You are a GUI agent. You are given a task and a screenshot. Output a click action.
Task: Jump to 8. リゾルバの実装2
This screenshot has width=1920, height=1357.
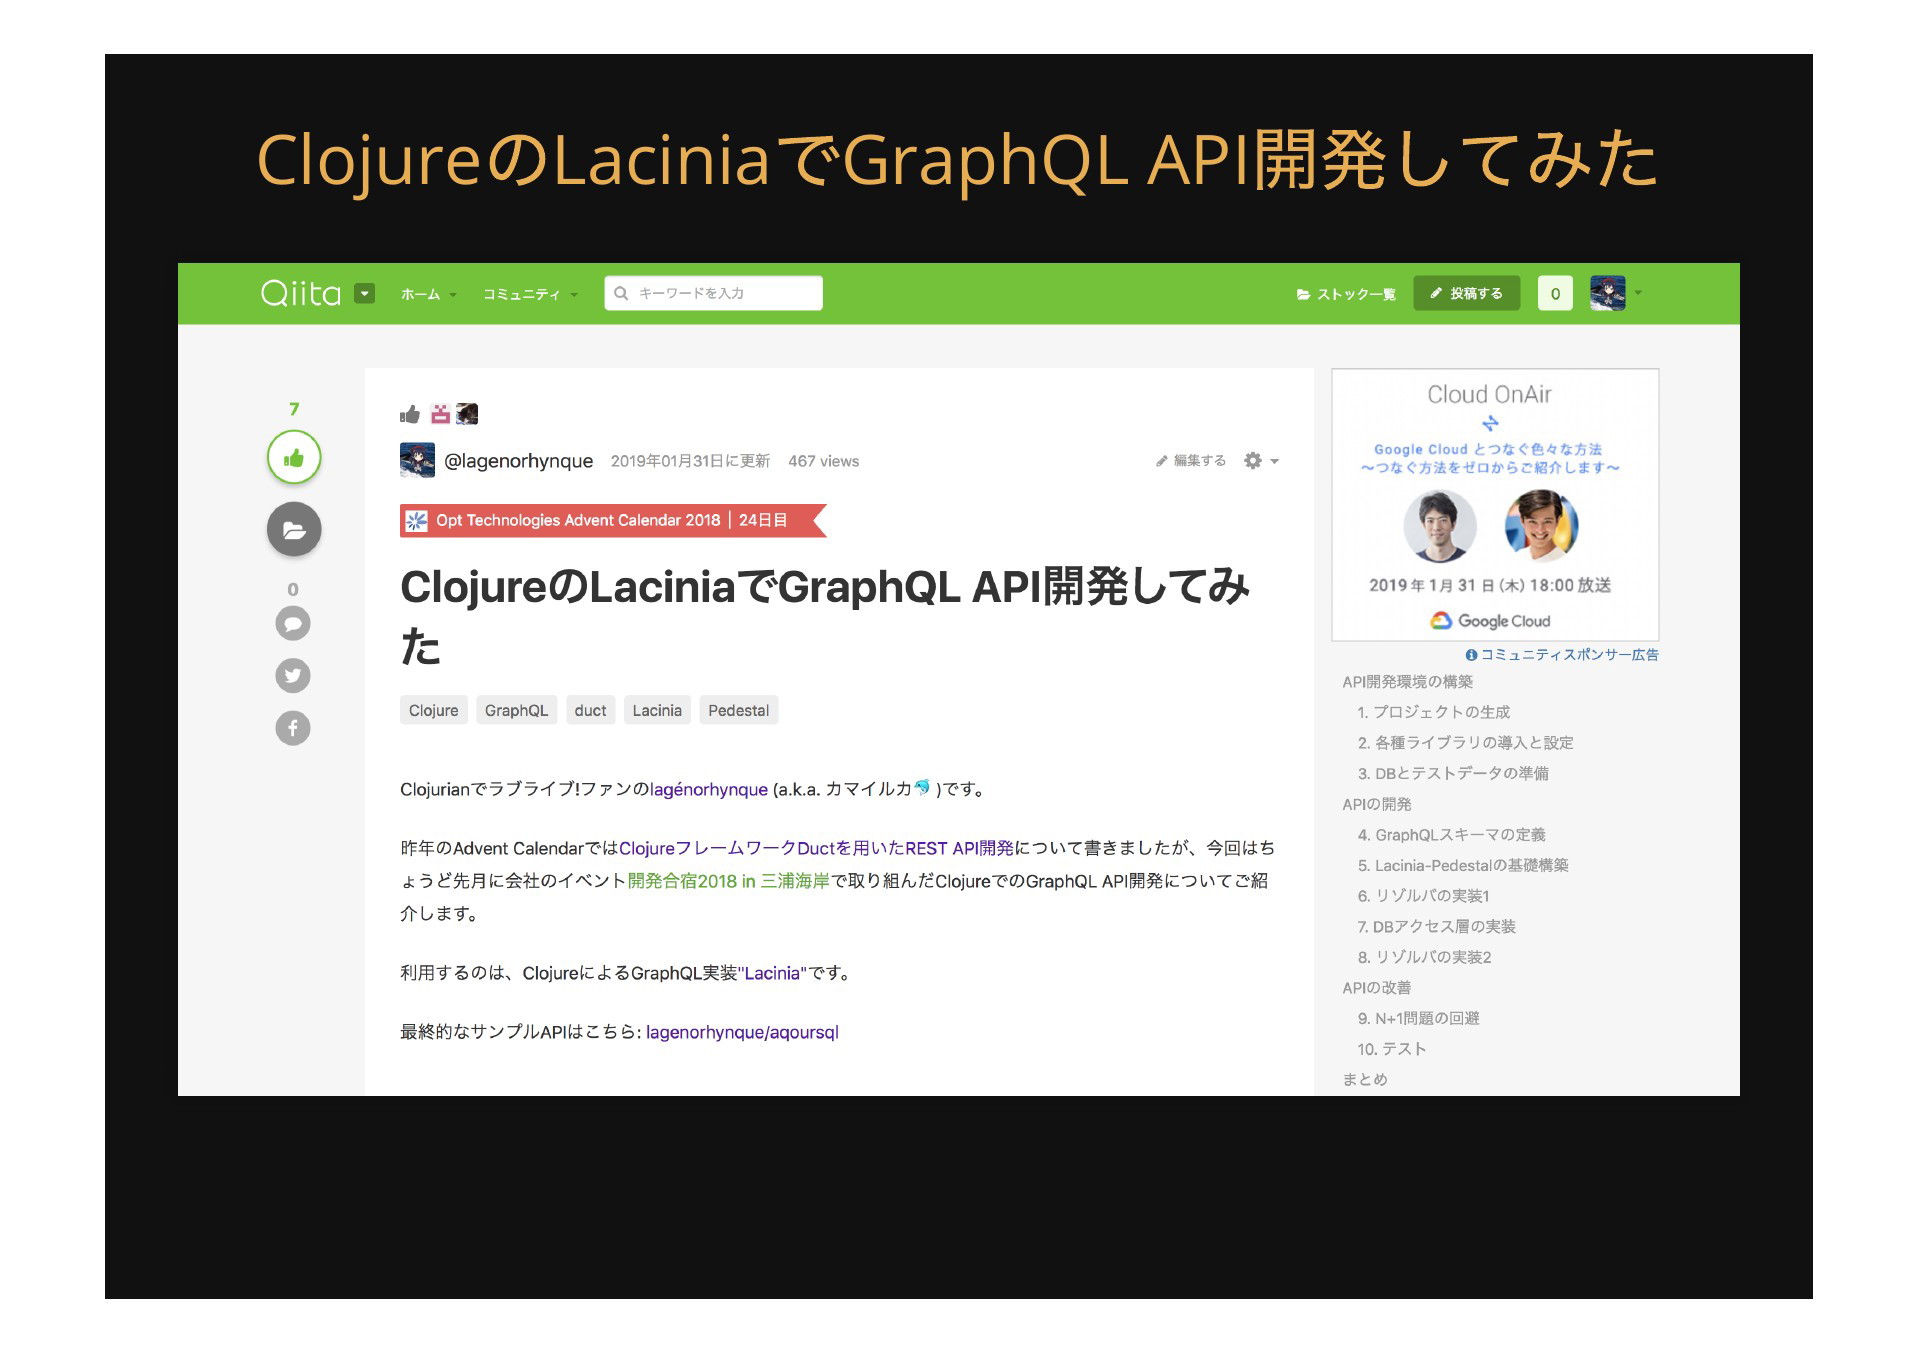tap(1424, 958)
